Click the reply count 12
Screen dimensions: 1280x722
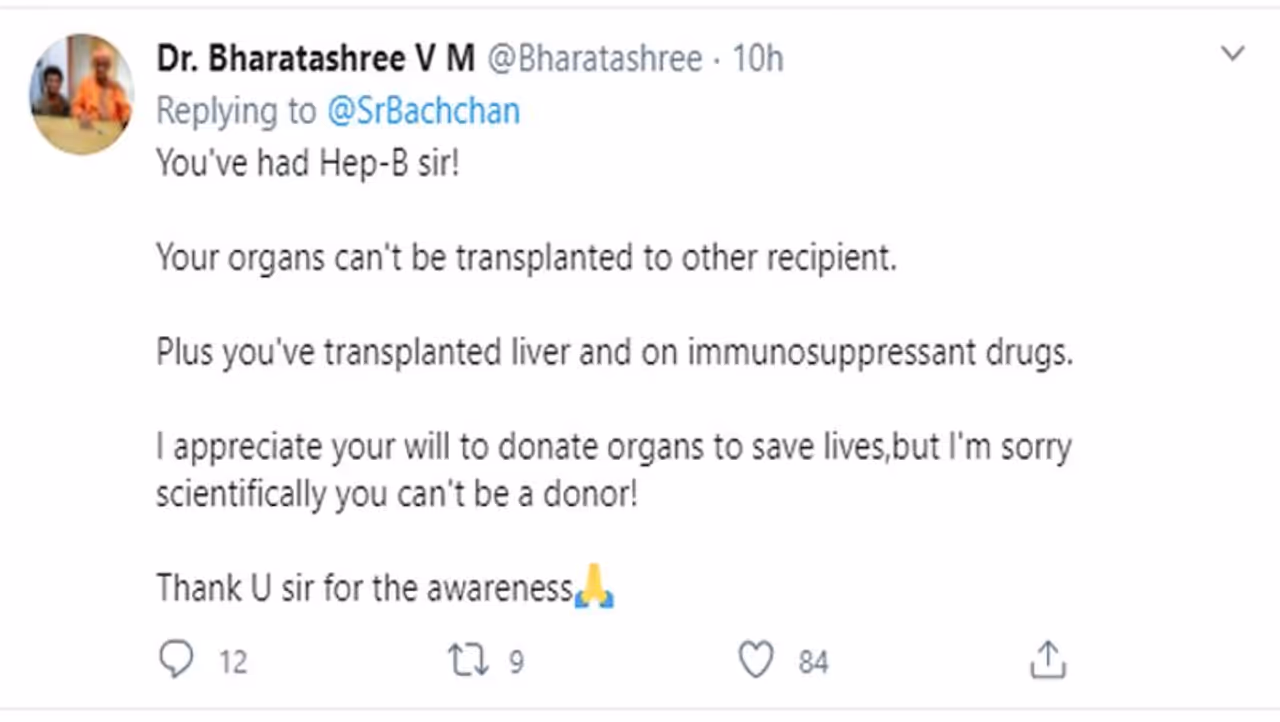232,662
